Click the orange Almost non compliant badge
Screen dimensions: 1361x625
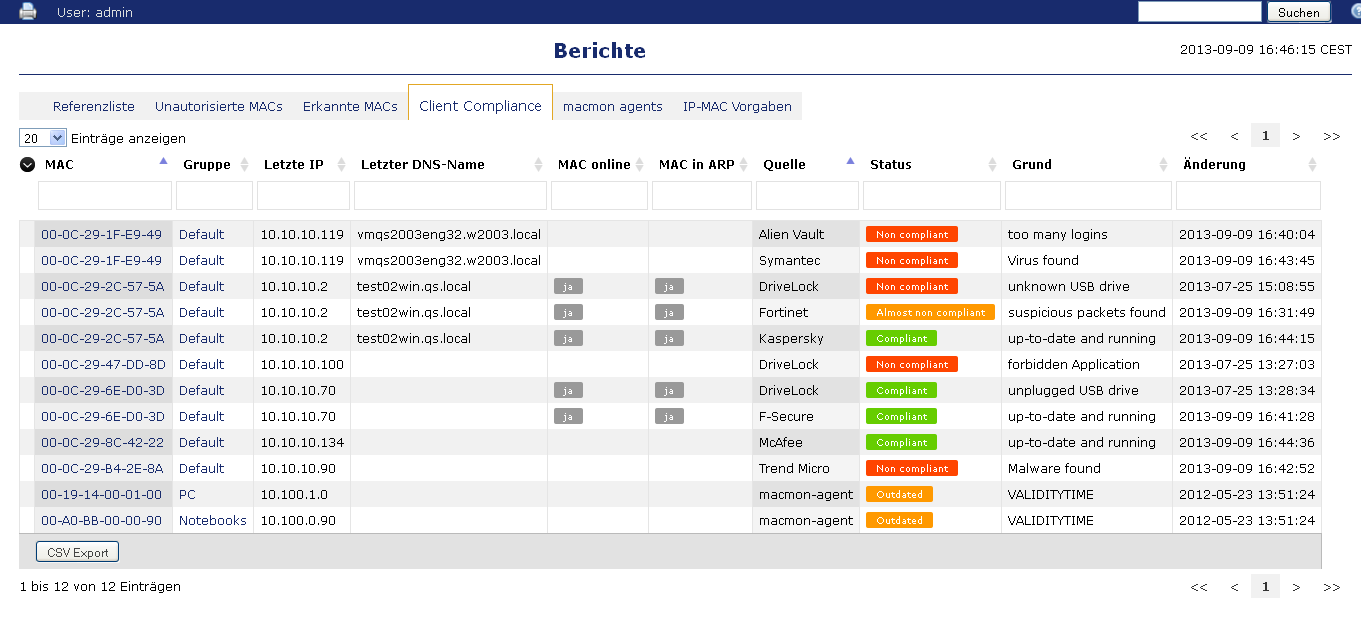pos(930,313)
